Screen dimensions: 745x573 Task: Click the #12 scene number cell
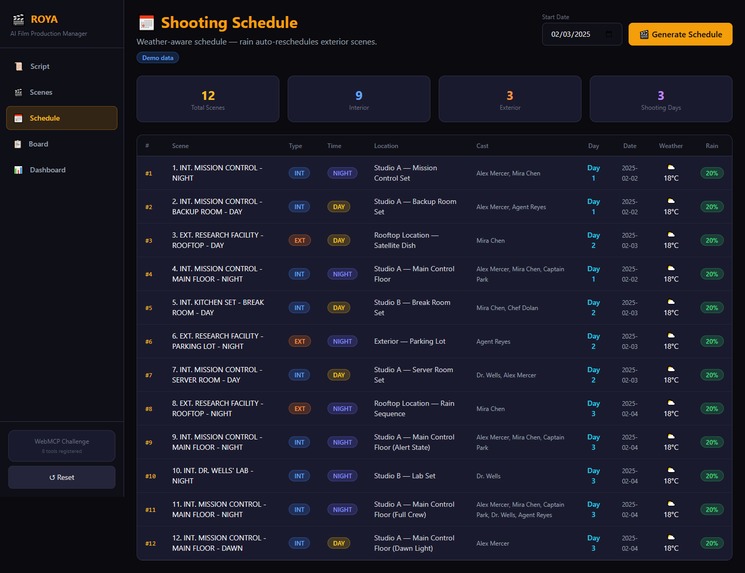(150, 543)
